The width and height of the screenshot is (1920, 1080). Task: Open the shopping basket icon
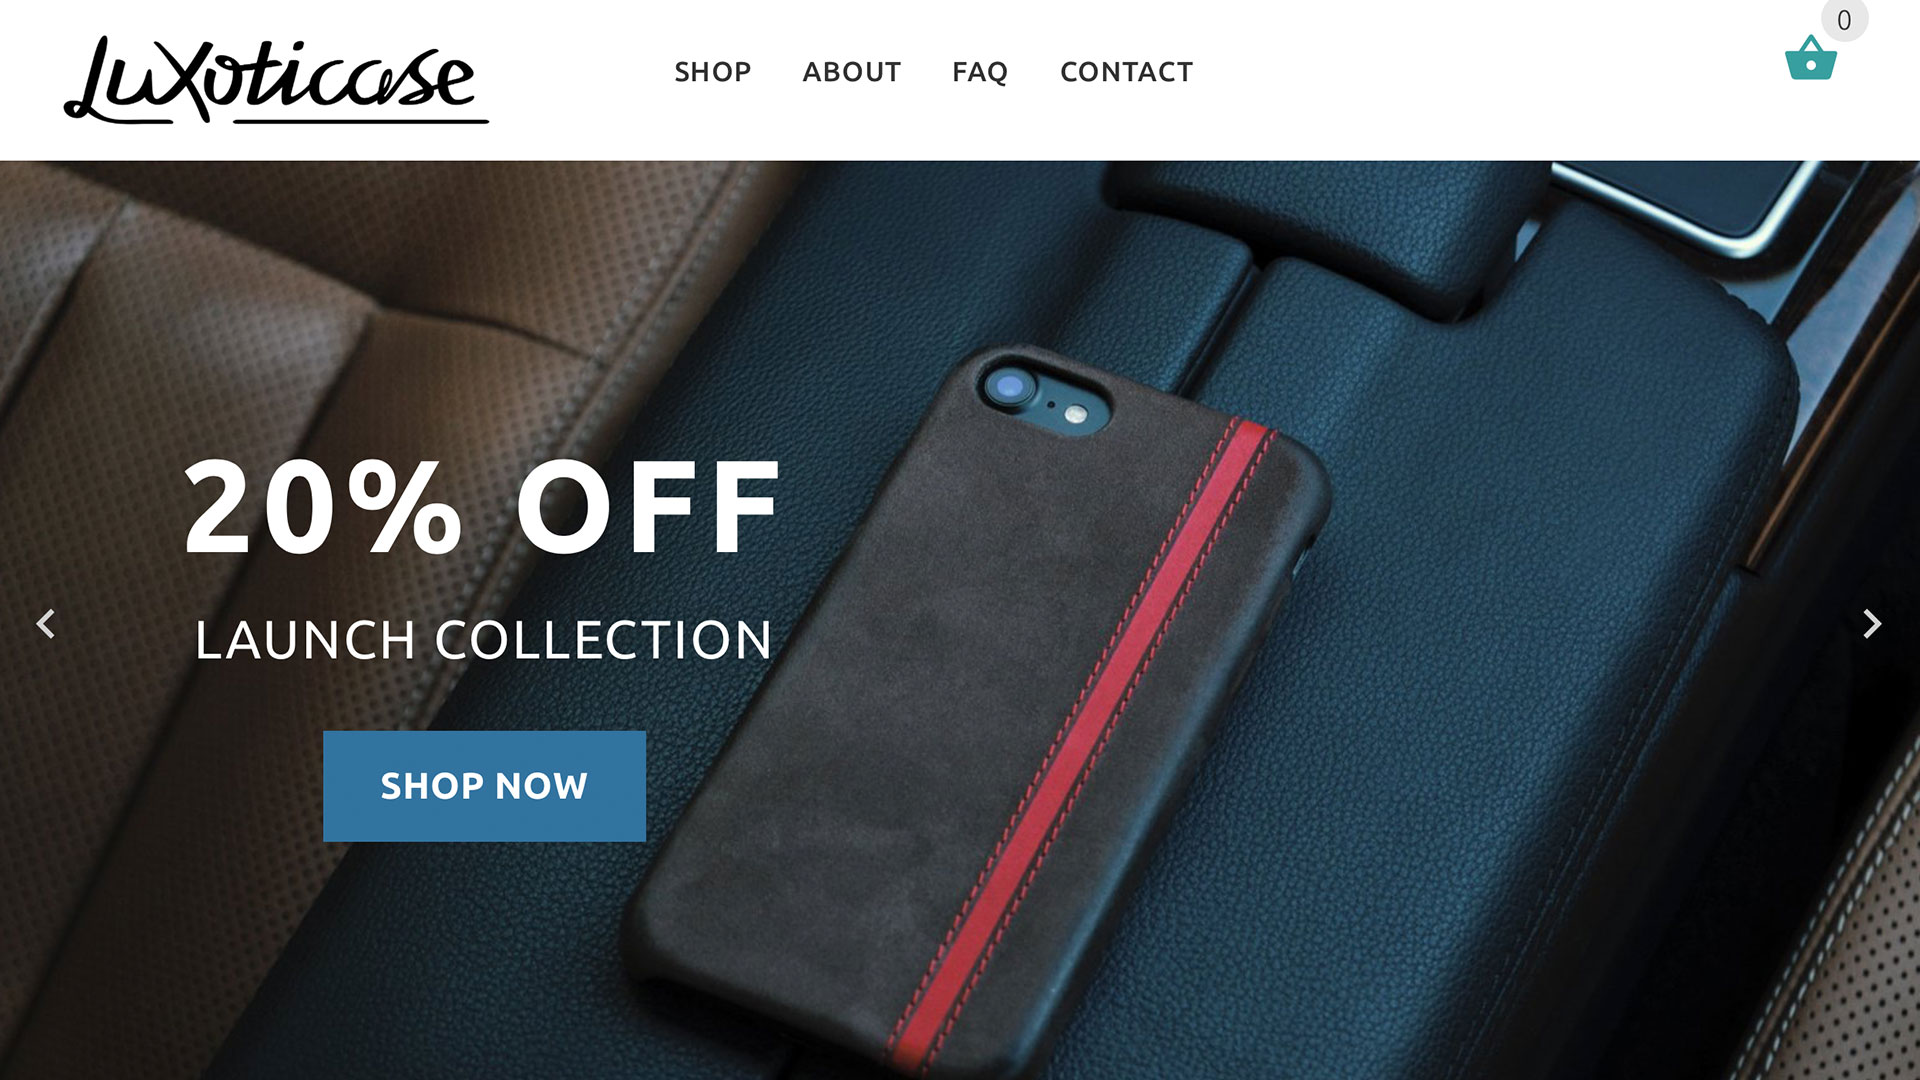click(1811, 58)
